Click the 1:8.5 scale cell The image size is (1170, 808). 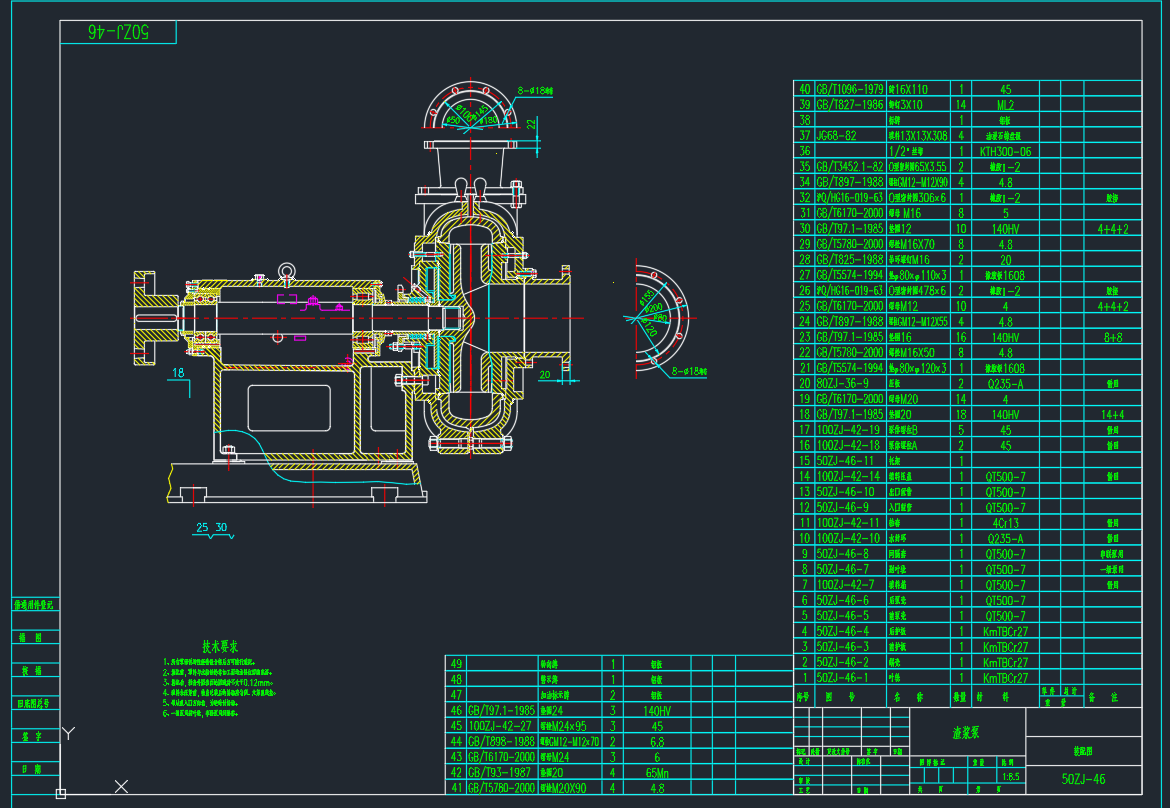pos(1011,774)
